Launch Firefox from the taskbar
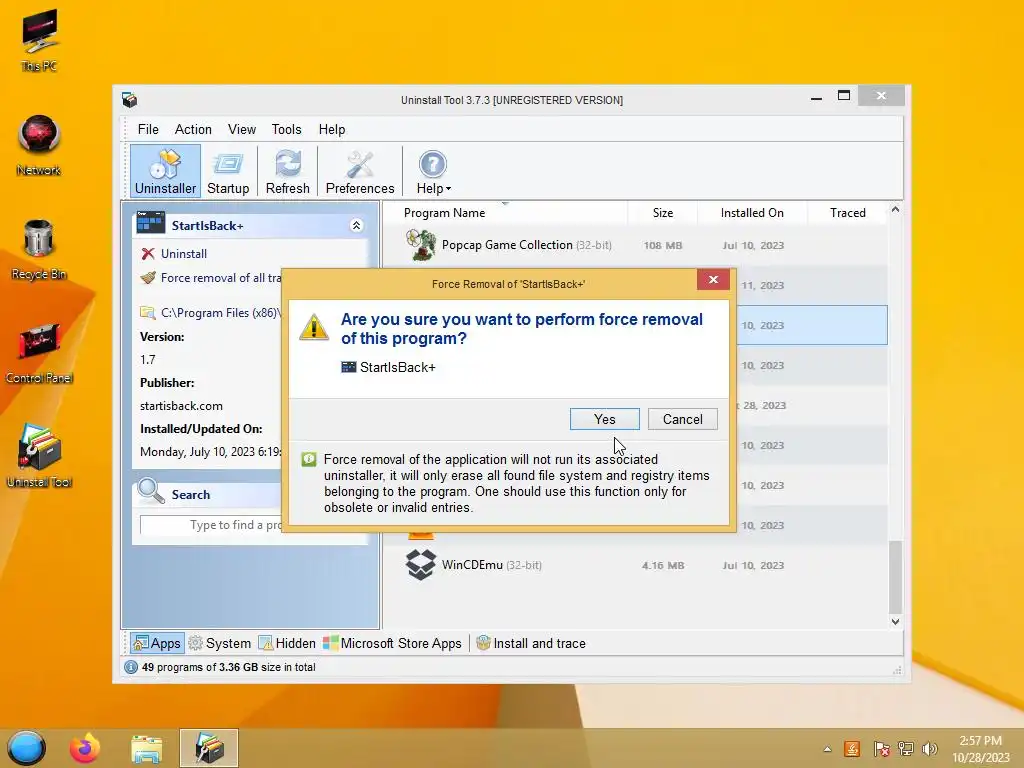 click(85, 748)
